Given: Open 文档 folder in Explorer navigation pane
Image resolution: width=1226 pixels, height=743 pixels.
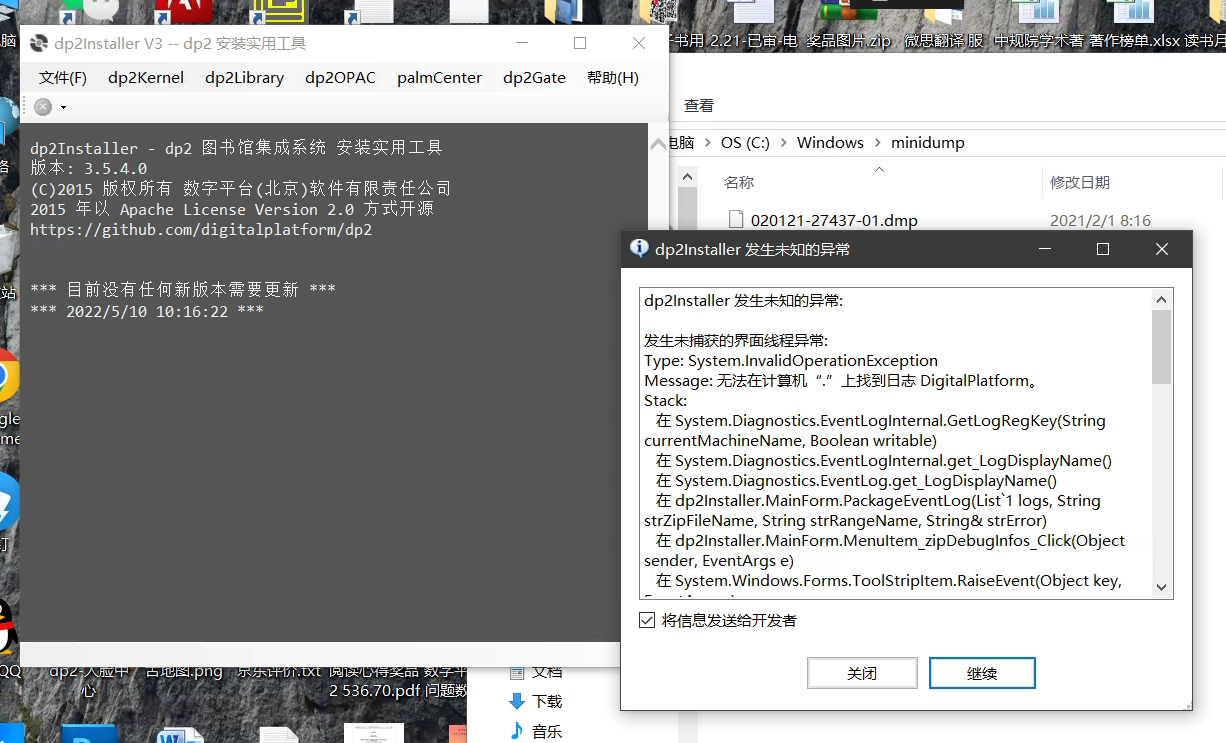Looking at the screenshot, I should coord(547,671).
